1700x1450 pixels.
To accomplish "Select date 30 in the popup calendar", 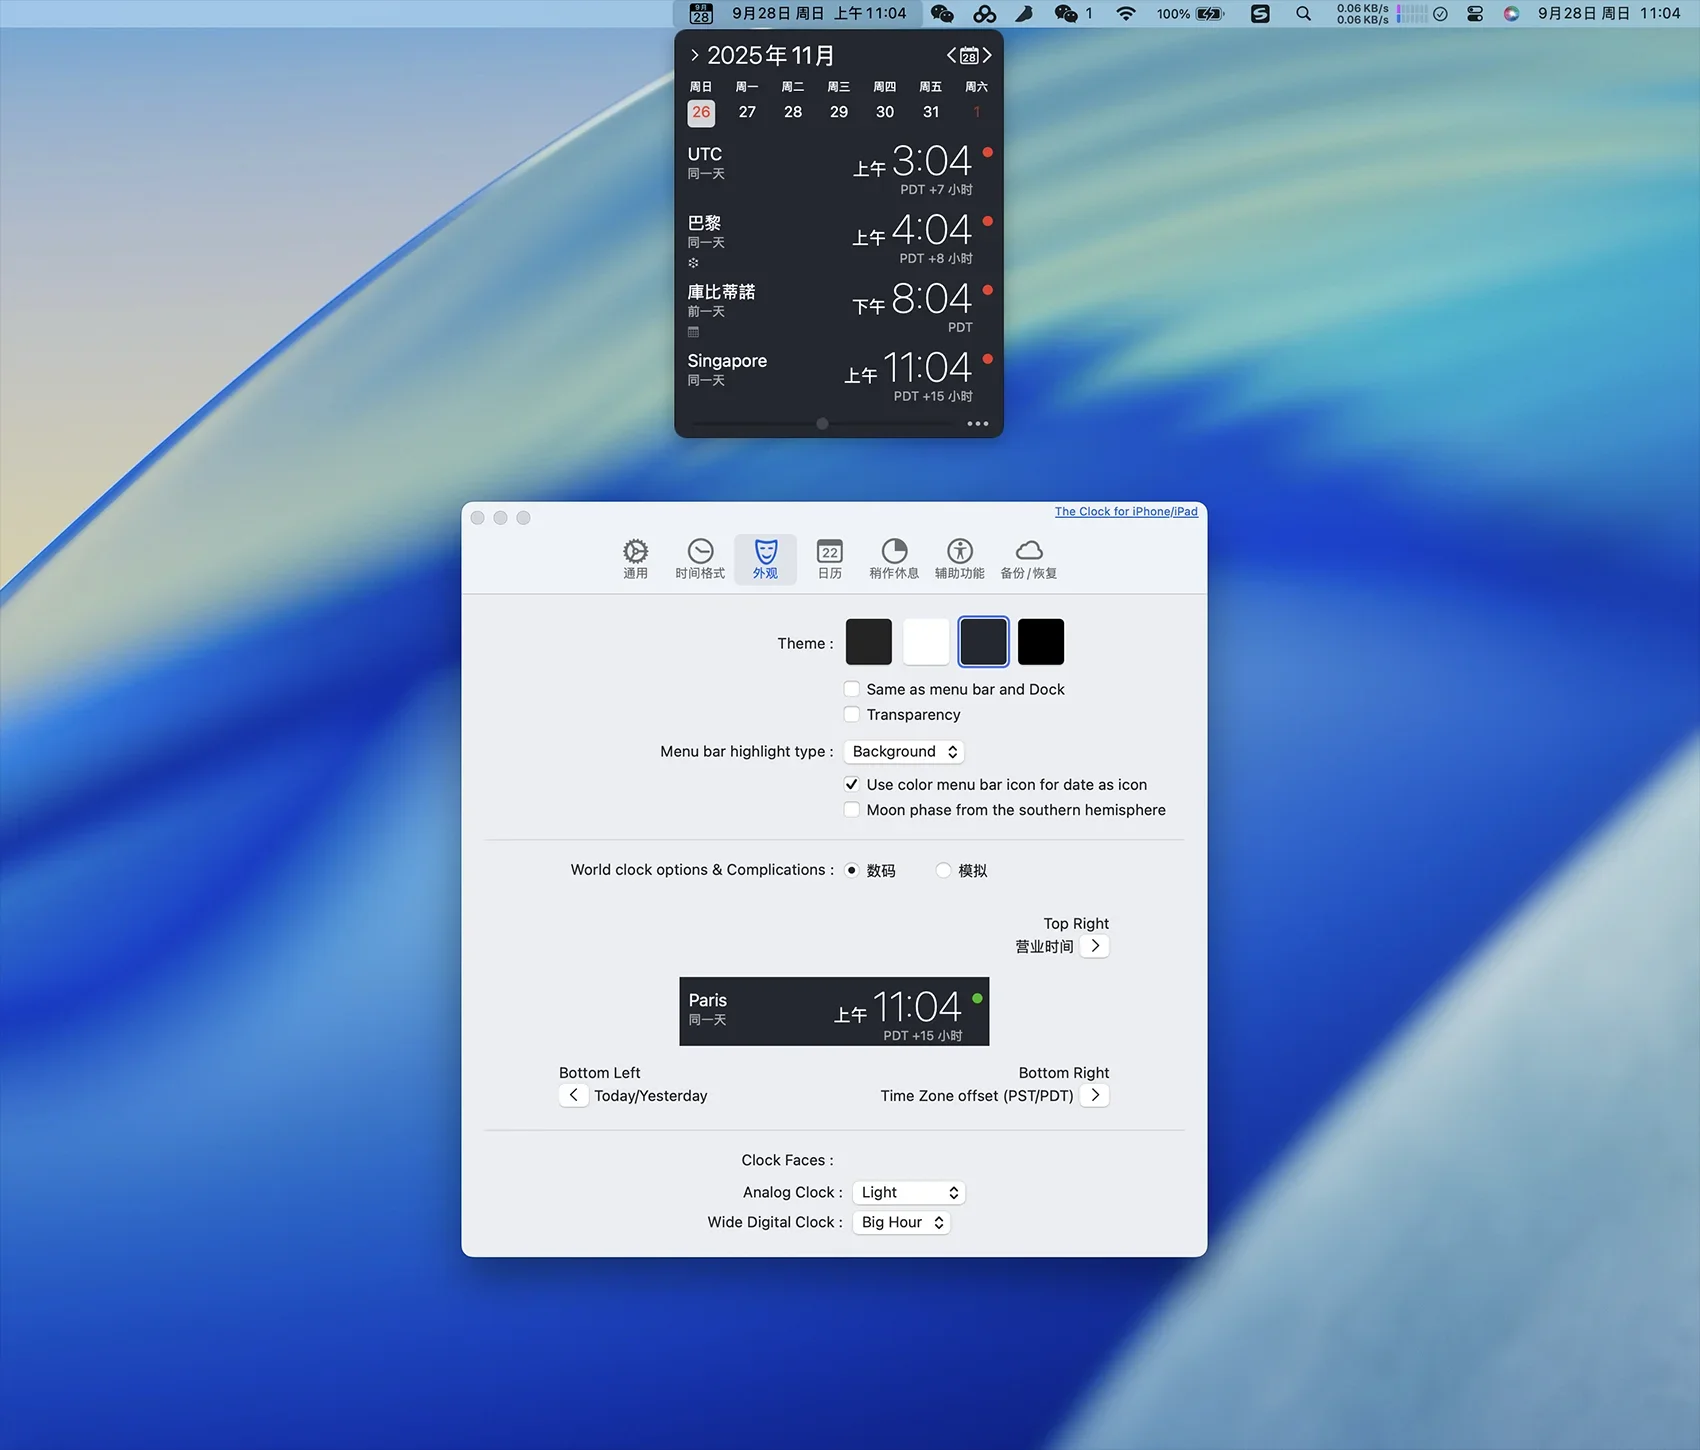I will [x=885, y=112].
